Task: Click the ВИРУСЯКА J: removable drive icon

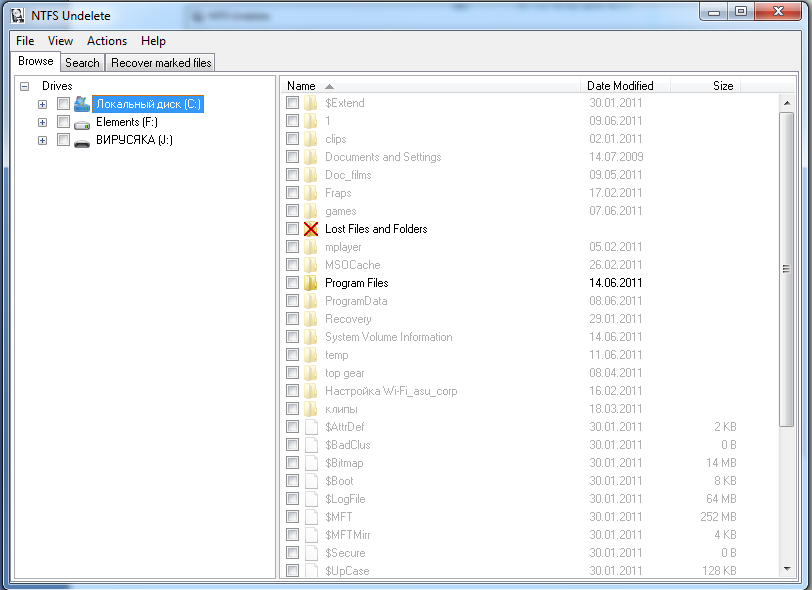Action: [x=82, y=141]
